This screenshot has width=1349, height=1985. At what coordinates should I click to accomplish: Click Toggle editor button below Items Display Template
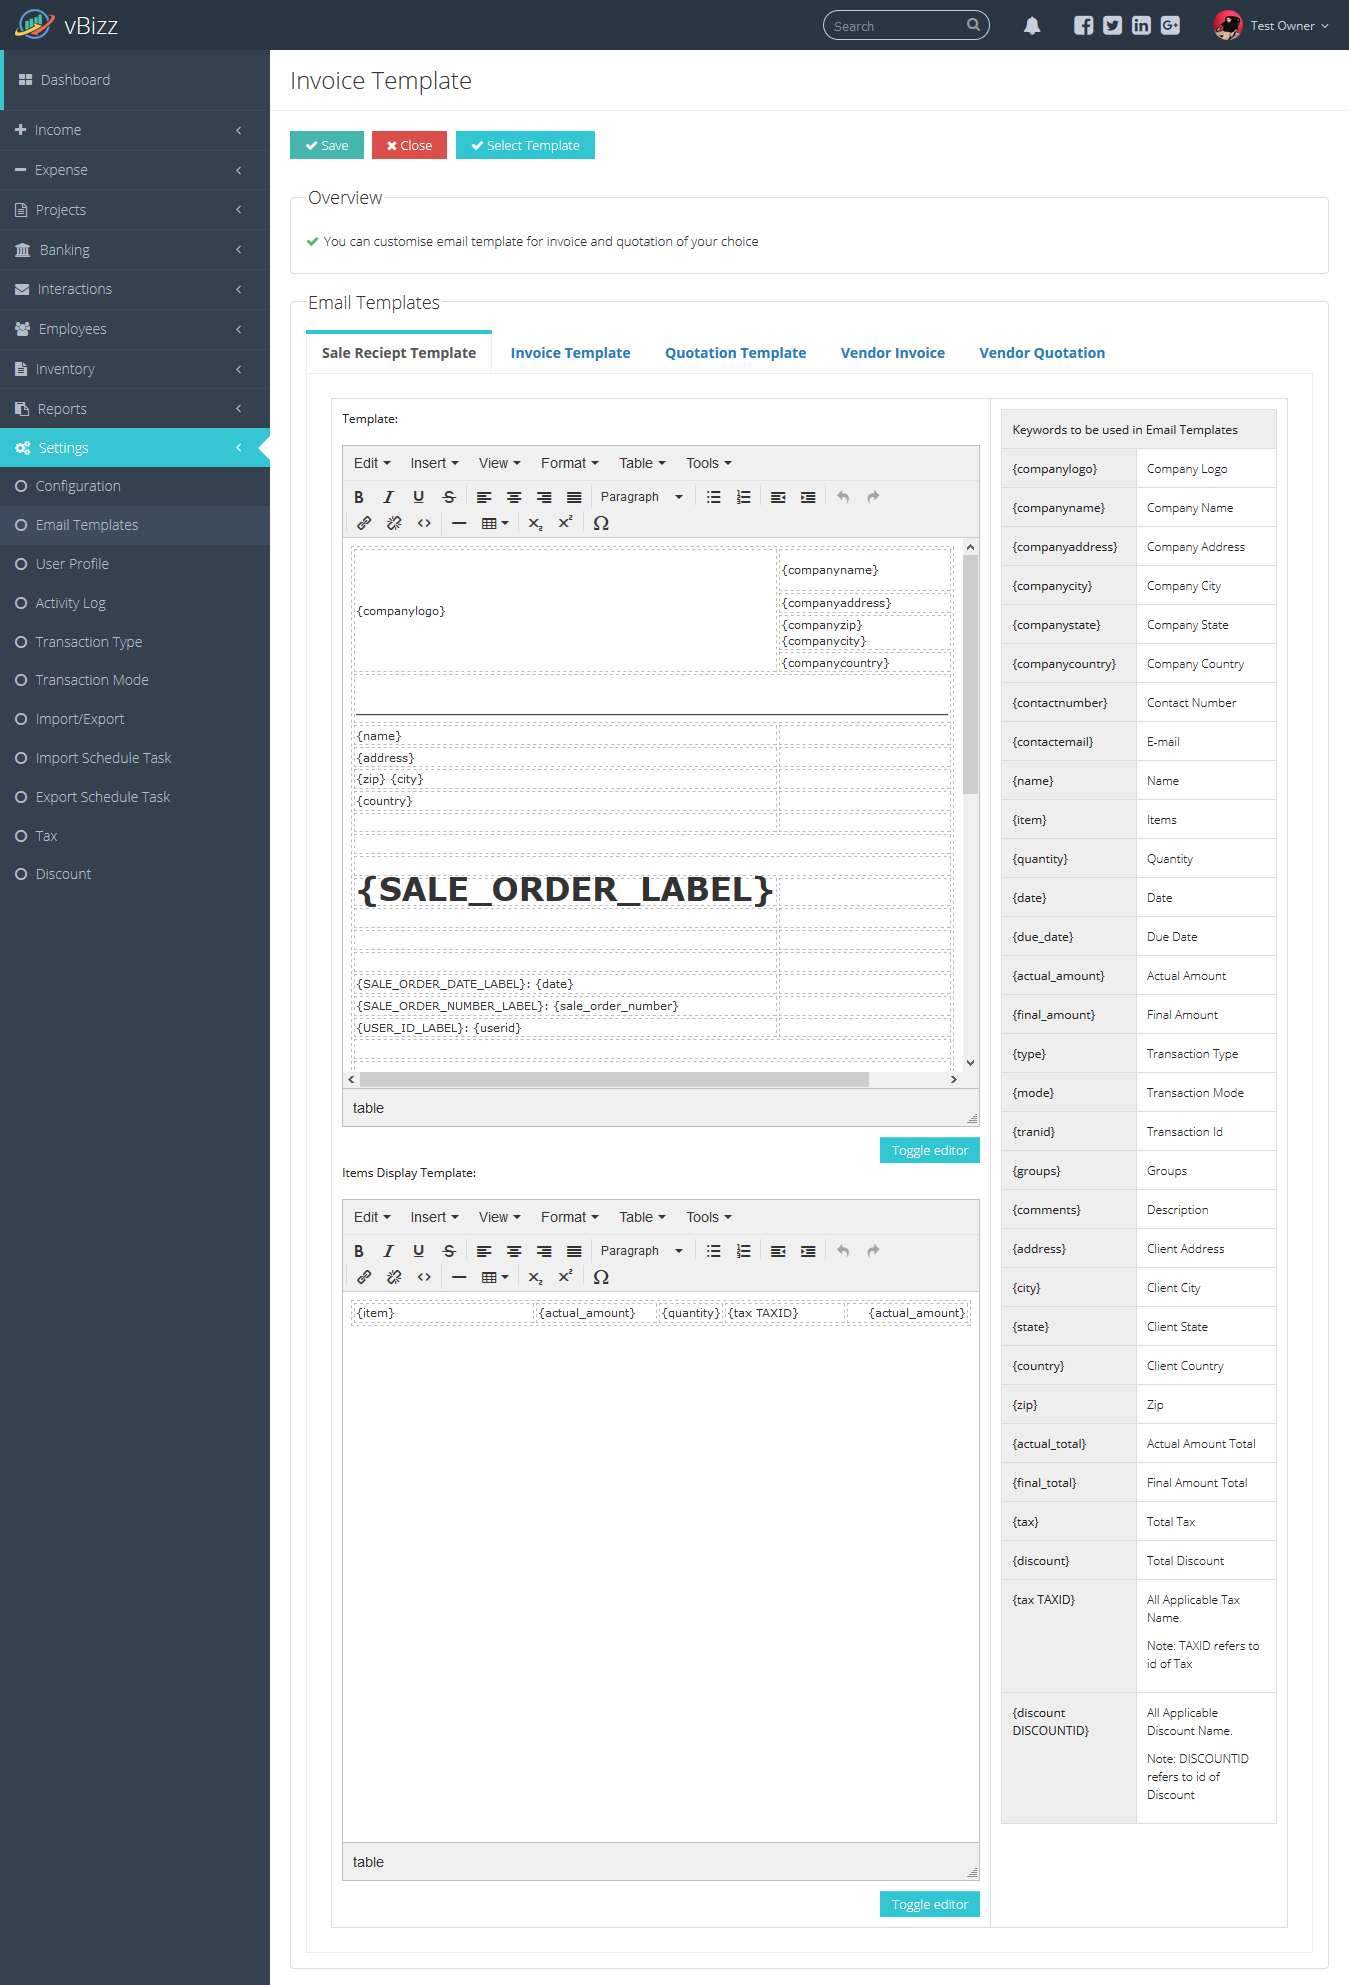pos(929,1904)
